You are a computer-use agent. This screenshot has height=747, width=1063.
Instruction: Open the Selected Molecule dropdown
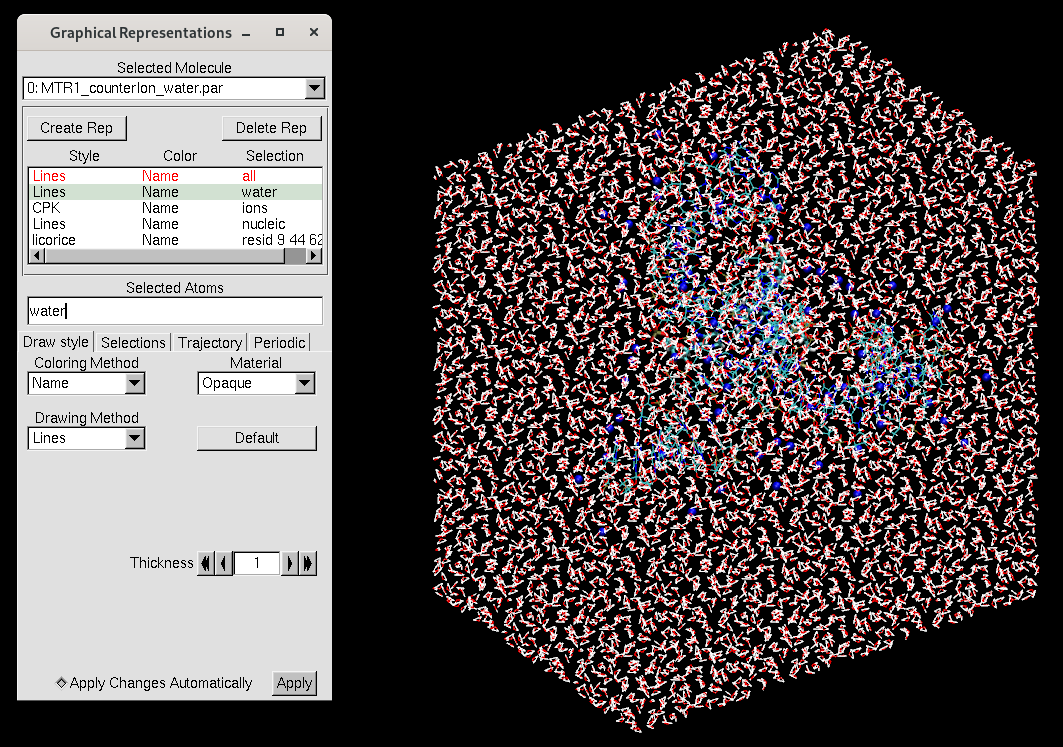pyautogui.click(x=314, y=88)
